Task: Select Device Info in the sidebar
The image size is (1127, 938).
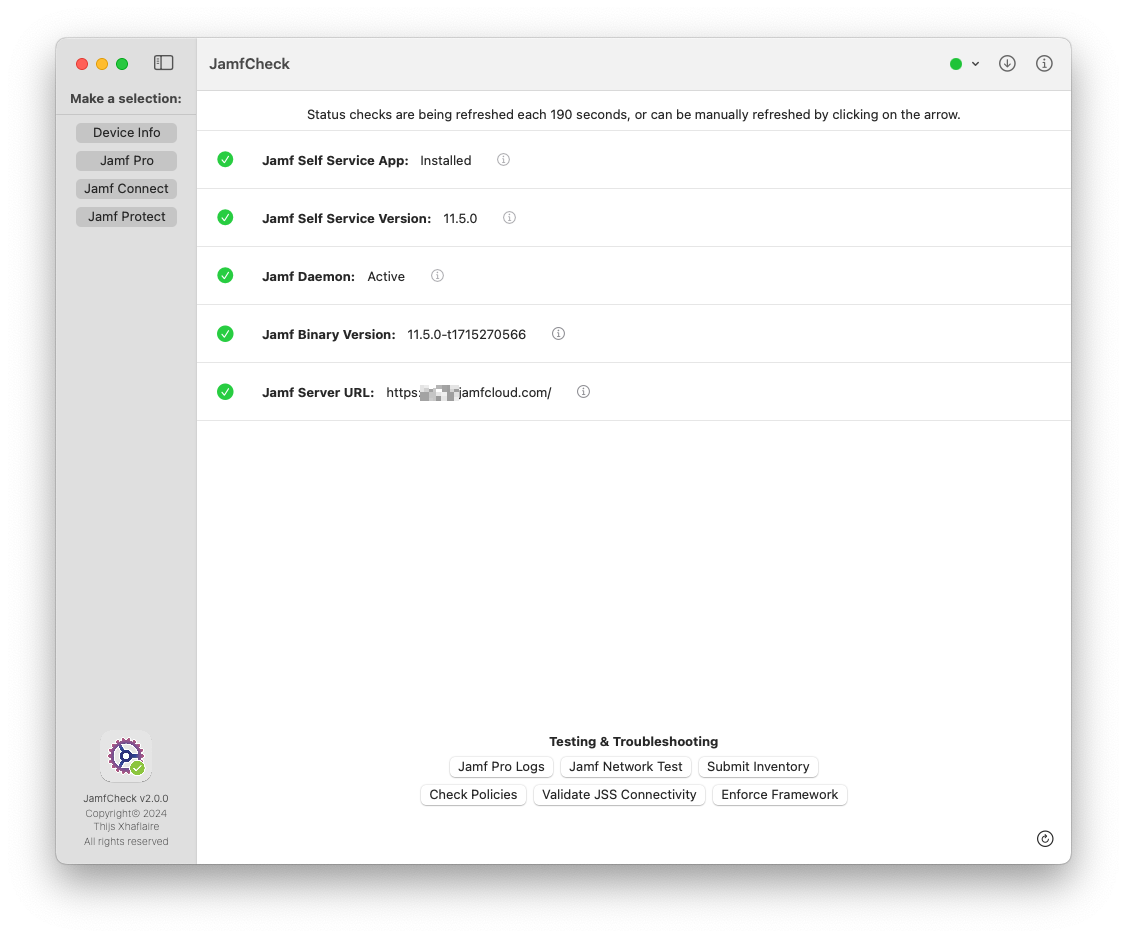Action: pos(126,132)
